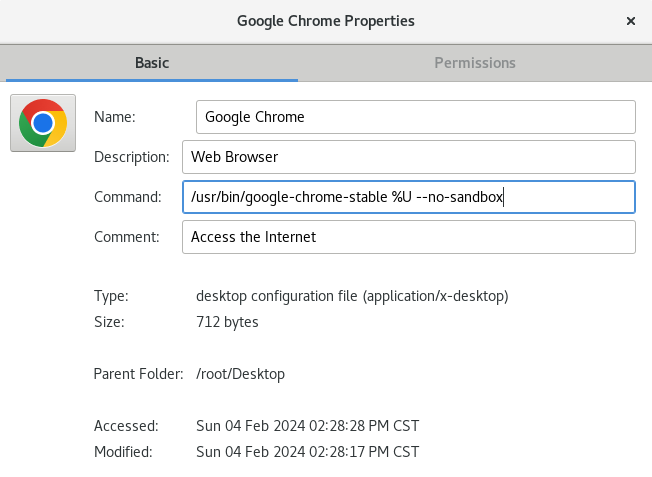Click the /root/Desktop parent folder path
Image resolution: width=652 pixels, height=477 pixels.
pyautogui.click(x=241, y=374)
